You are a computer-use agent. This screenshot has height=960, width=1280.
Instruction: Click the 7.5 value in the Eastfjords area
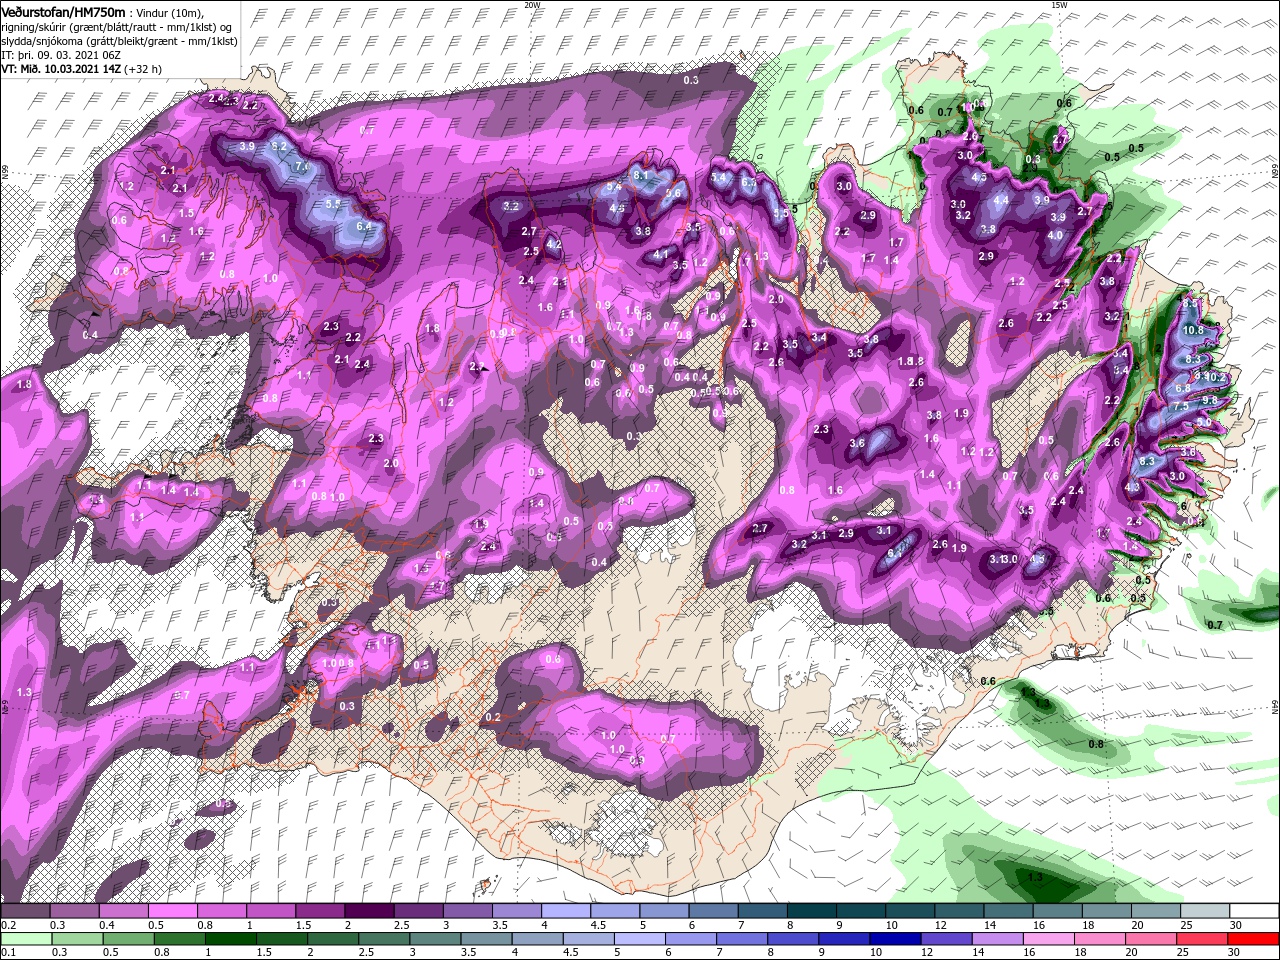click(x=1180, y=406)
